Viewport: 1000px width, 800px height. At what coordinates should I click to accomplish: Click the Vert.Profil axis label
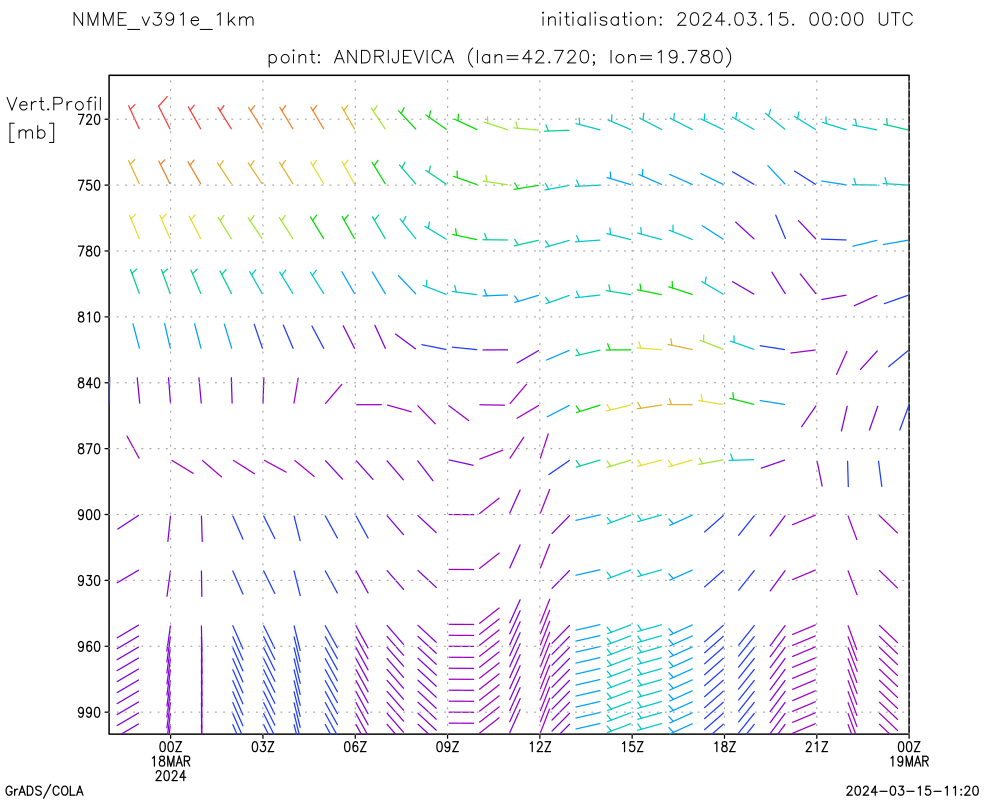[54, 104]
